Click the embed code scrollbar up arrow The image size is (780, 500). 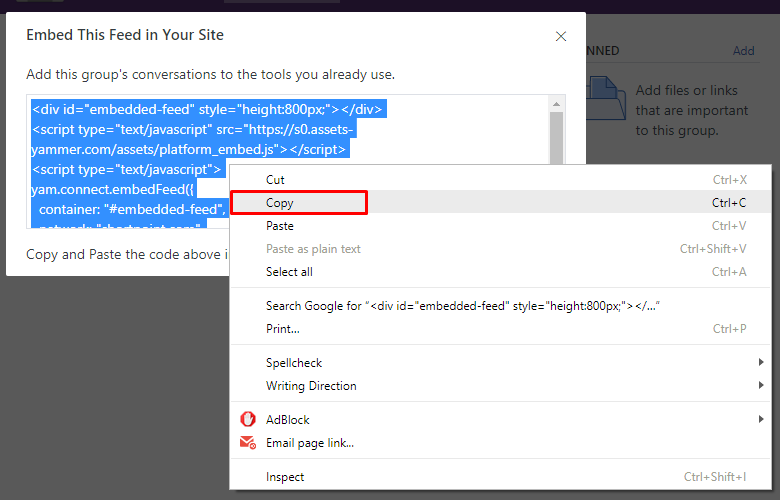(556, 104)
